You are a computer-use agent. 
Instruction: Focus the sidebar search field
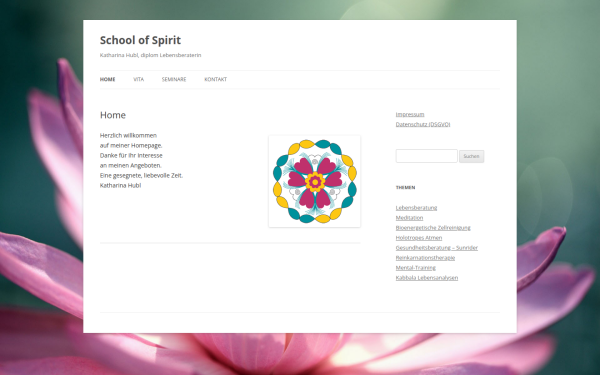point(426,156)
